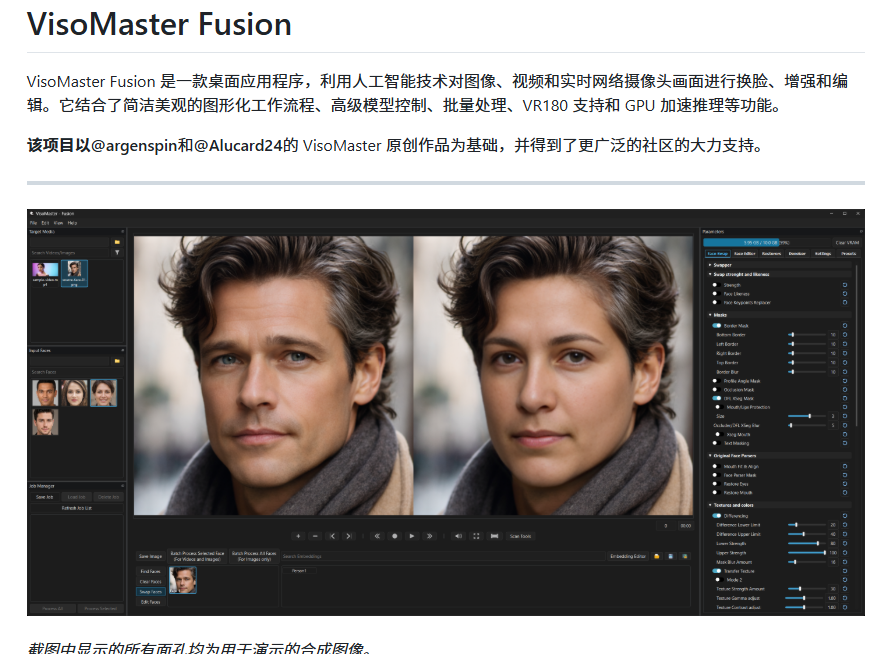Click the Save Image button
Viewport: 884px width, 654px height.
(151, 556)
